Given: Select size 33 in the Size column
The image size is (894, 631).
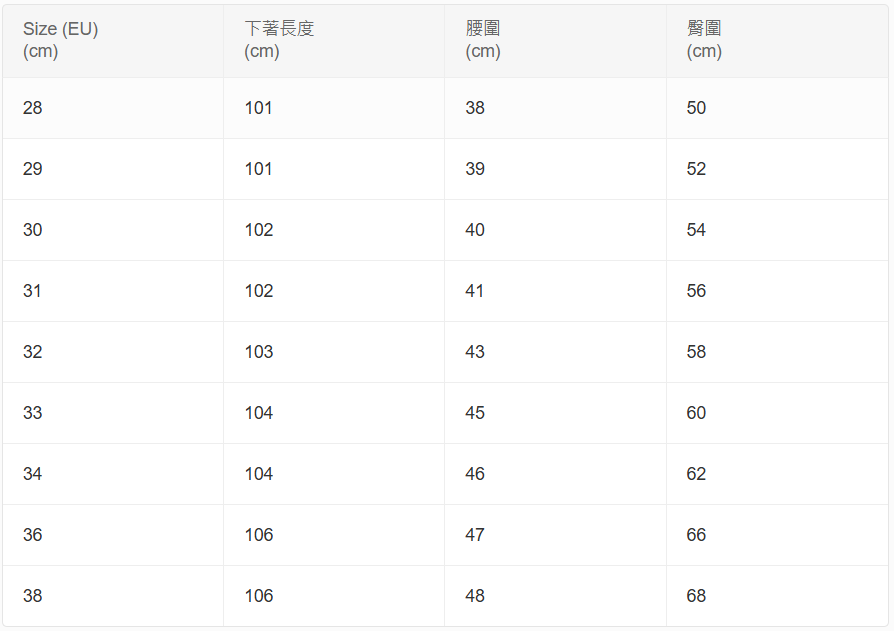Looking at the screenshot, I should tap(33, 413).
